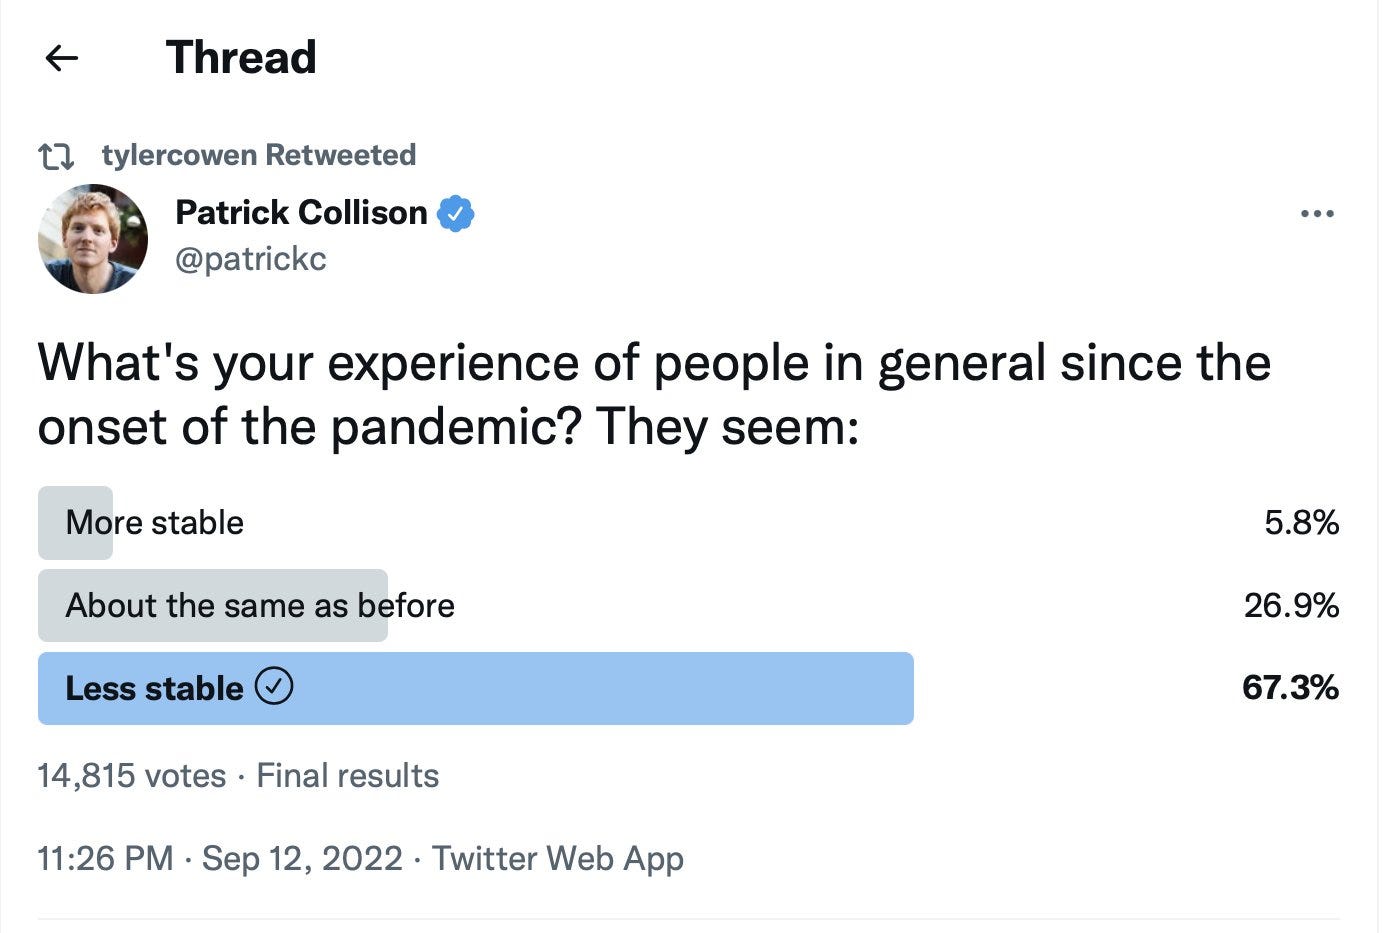Click the Twitter Web App source link

pos(558,858)
